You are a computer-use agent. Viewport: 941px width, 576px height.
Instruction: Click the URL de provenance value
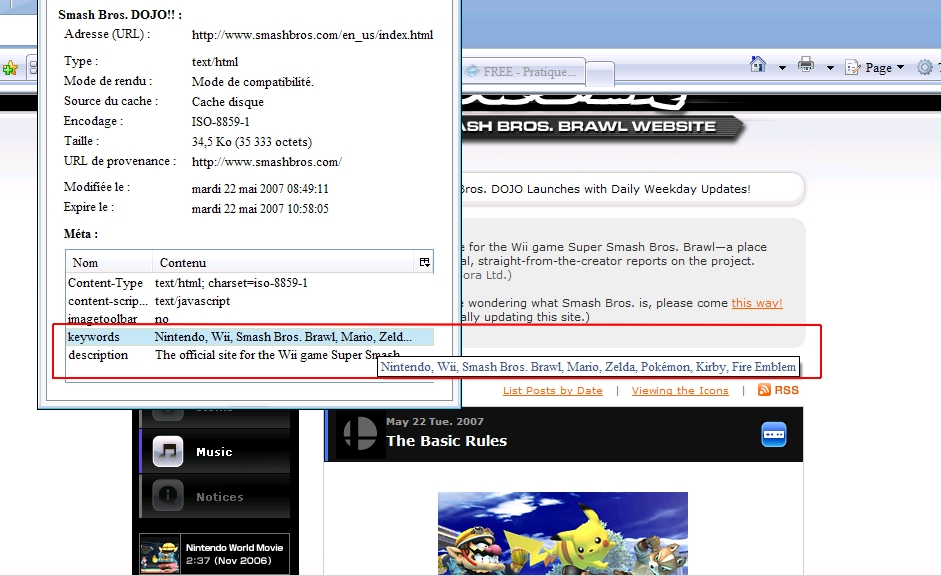point(267,162)
